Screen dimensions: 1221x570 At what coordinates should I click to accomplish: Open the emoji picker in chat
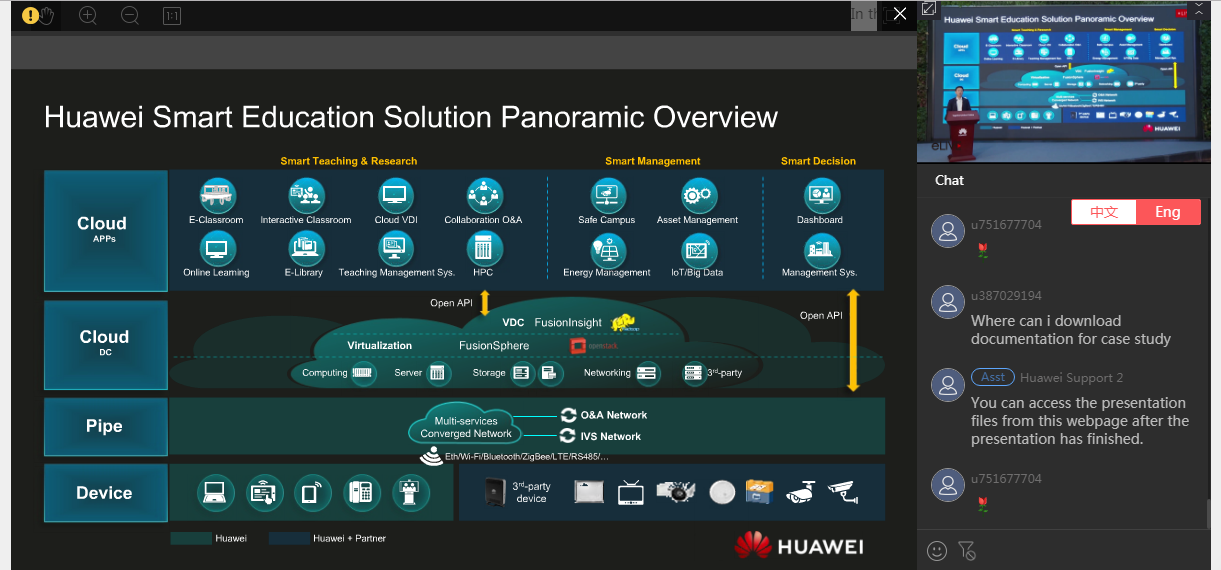click(x=937, y=550)
